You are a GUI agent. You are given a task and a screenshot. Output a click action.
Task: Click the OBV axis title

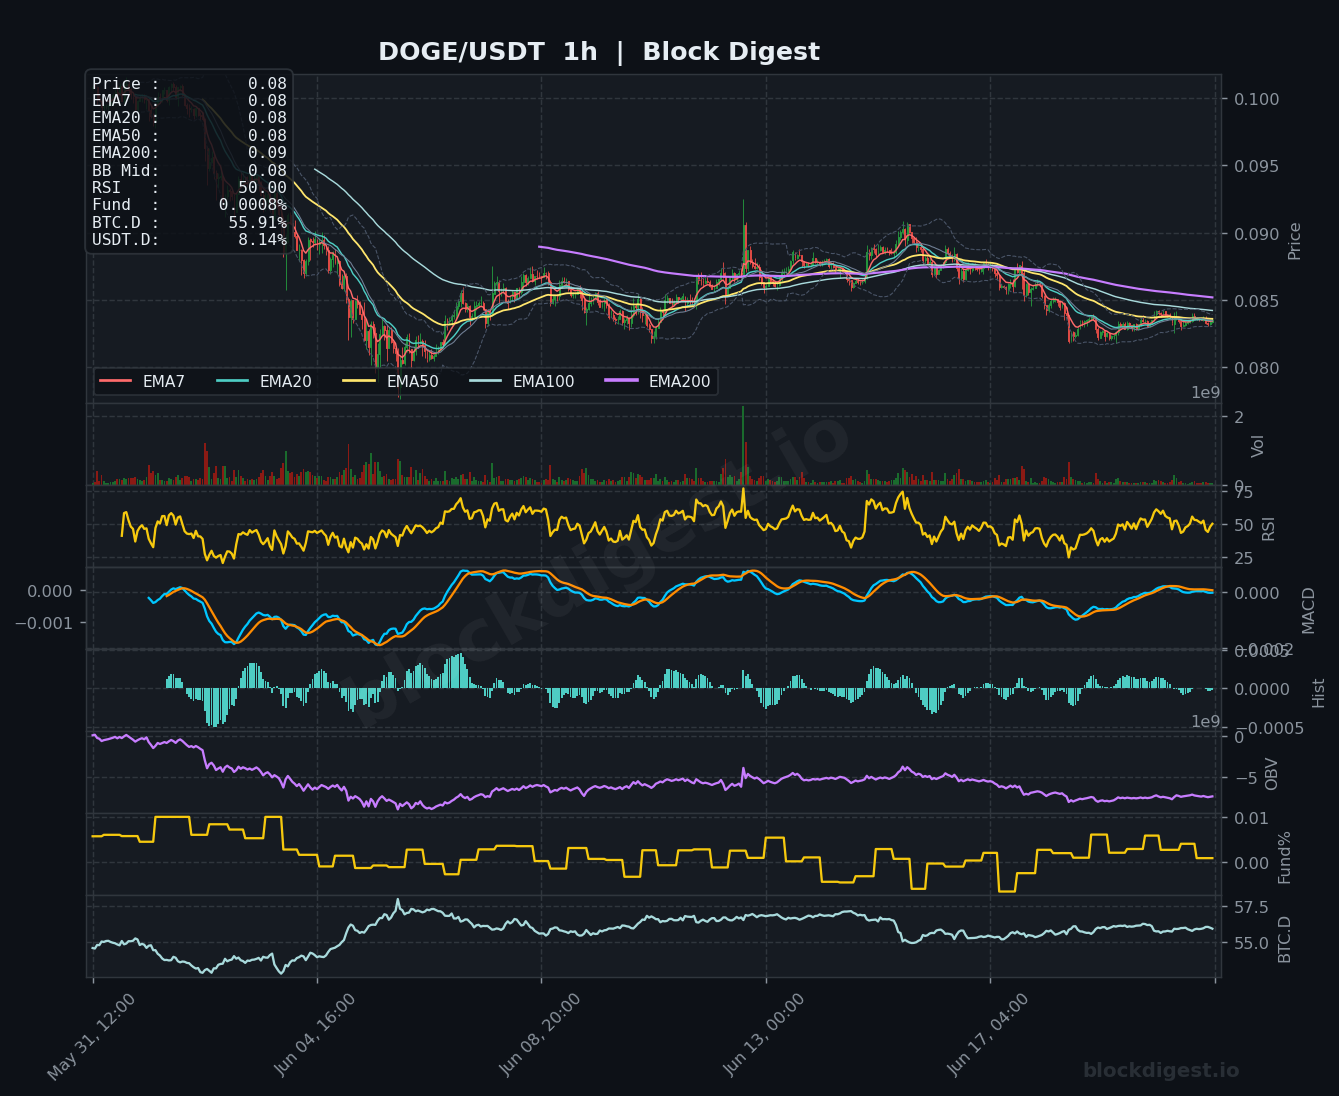pos(1272,774)
